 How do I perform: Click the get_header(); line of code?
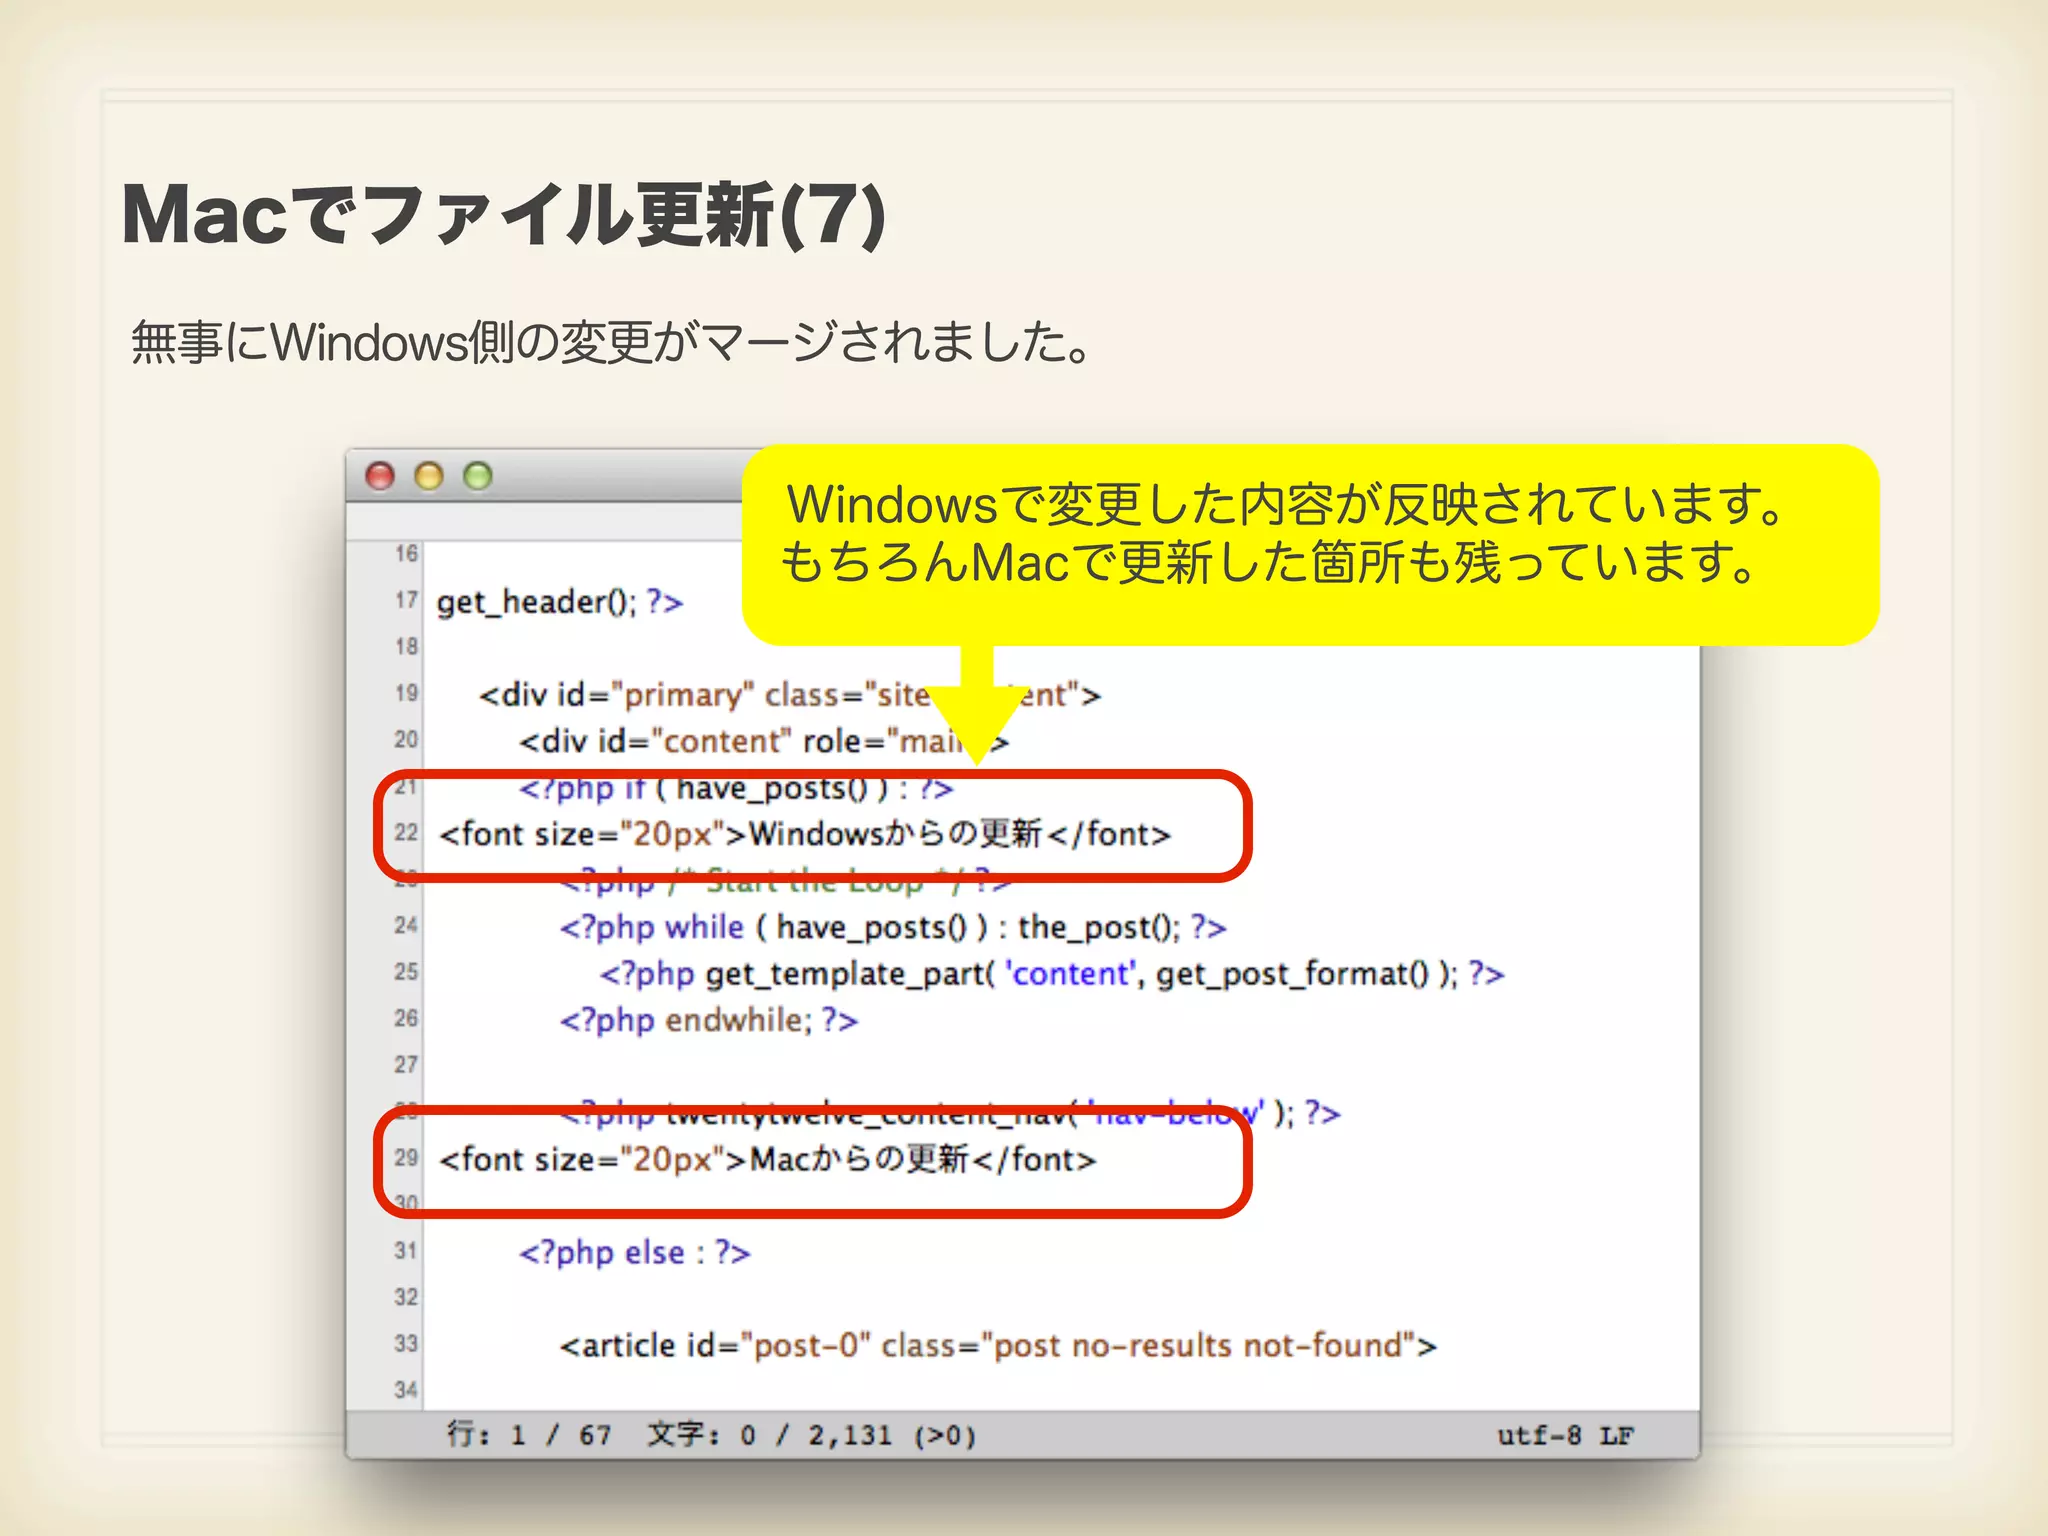[x=559, y=602]
